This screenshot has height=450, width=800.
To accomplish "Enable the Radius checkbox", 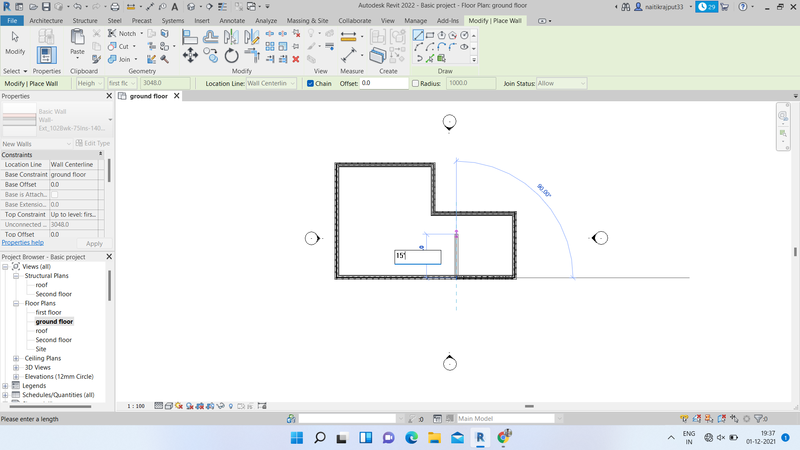I will [416, 83].
